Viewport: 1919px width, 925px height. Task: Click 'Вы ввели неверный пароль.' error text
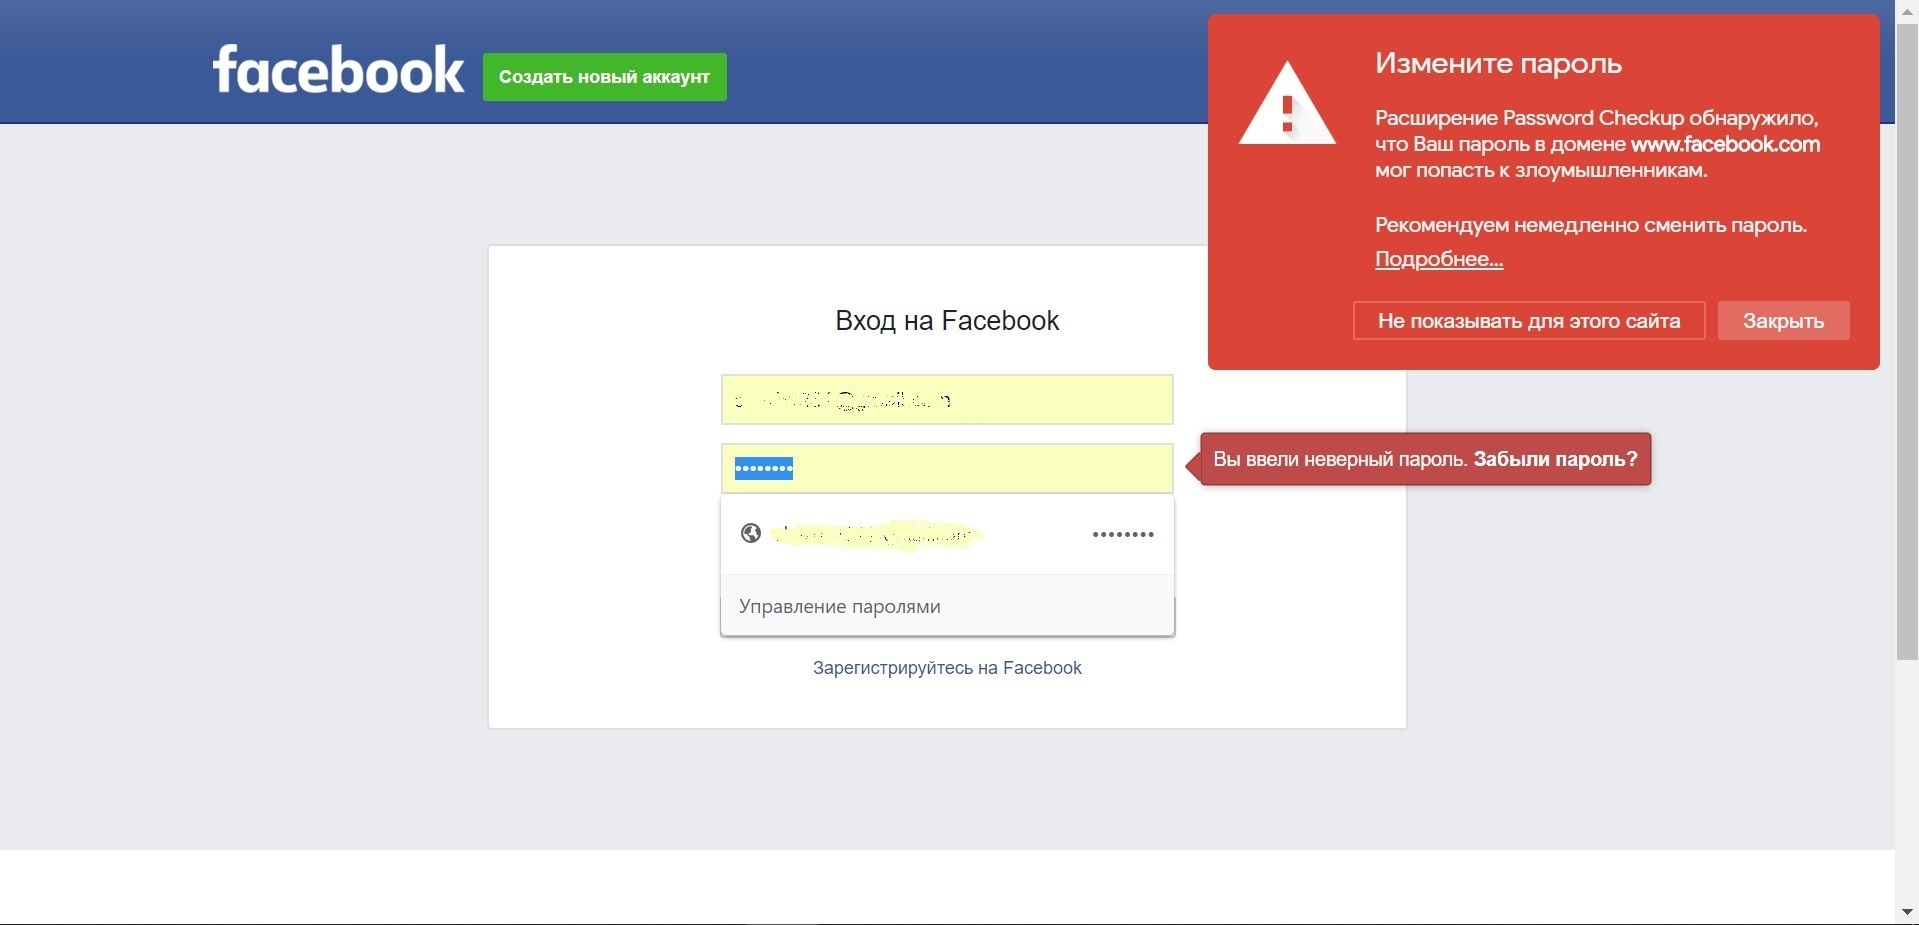pos(1340,459)
